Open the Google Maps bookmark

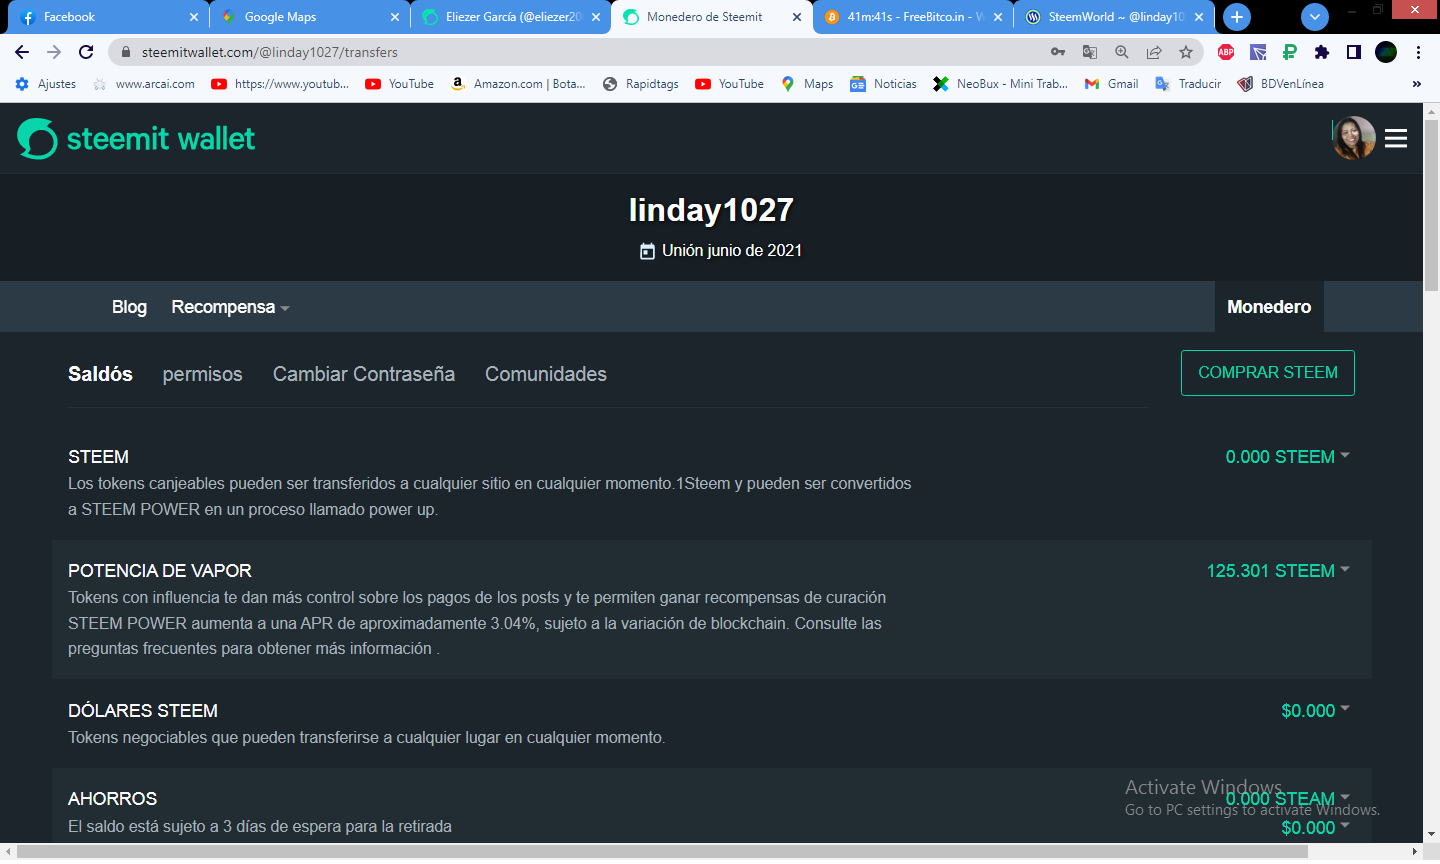coord(807,84)
